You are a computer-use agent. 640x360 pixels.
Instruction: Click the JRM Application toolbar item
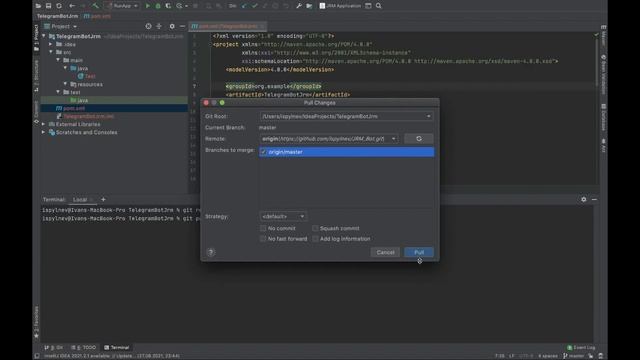tap(340, 6)
